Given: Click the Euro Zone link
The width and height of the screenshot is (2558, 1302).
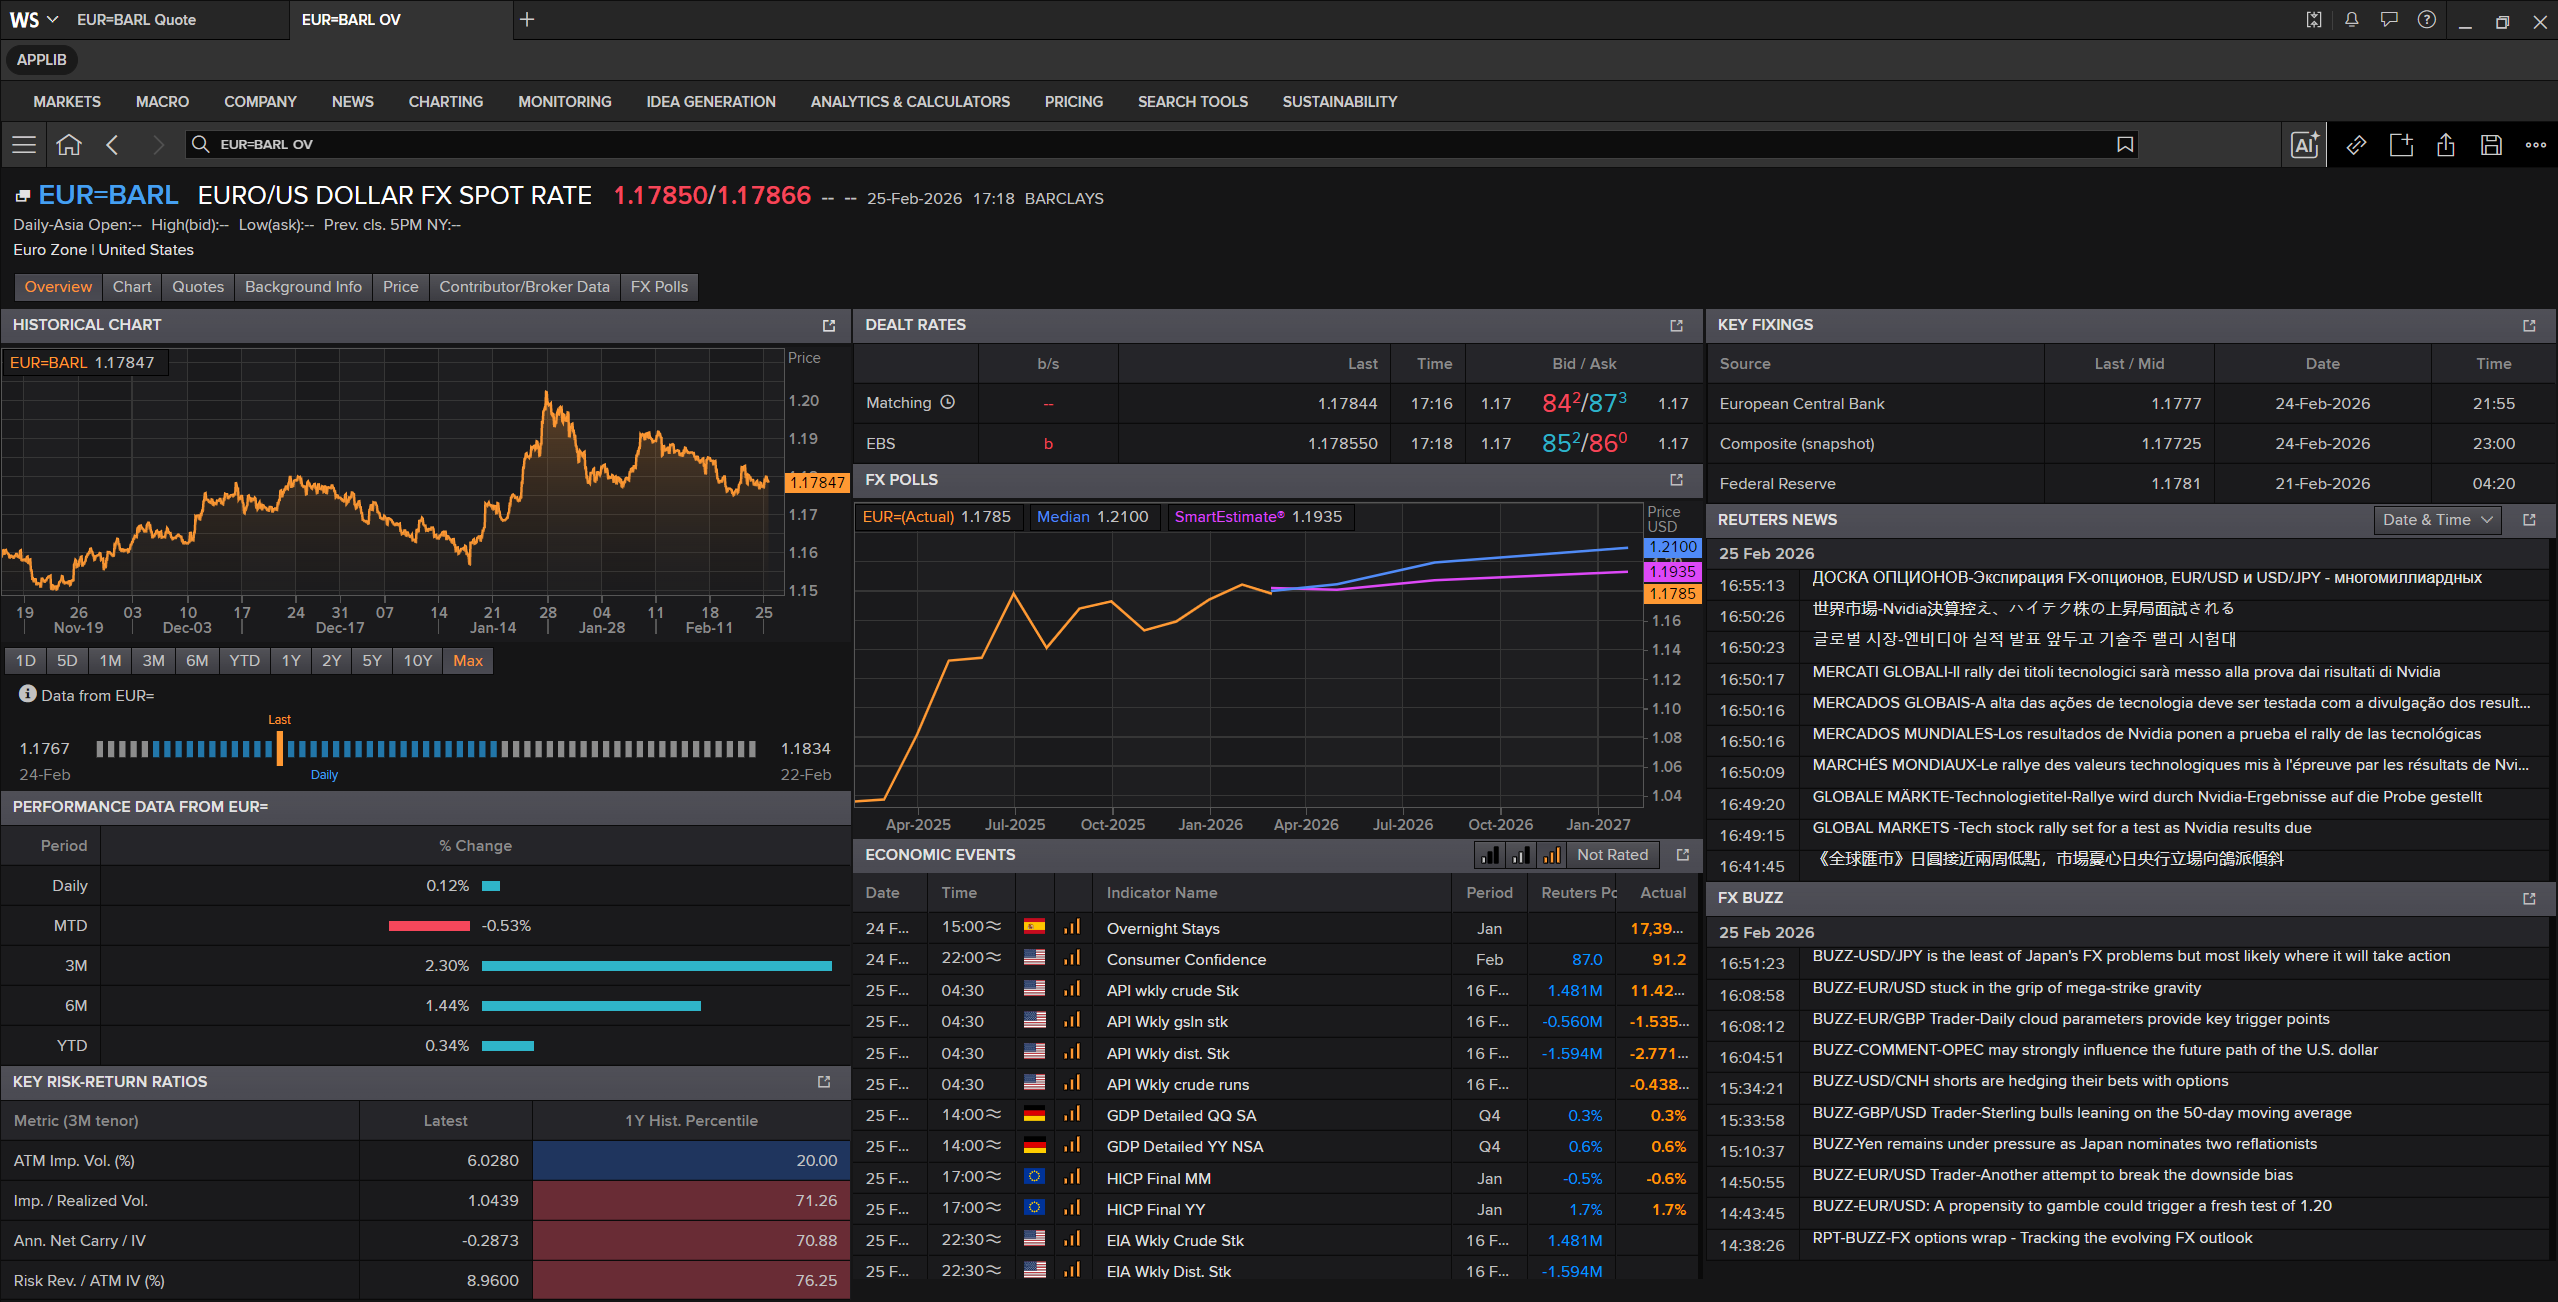Looking at the screenshot, I should pyautogui.click(x=50, y=250).
